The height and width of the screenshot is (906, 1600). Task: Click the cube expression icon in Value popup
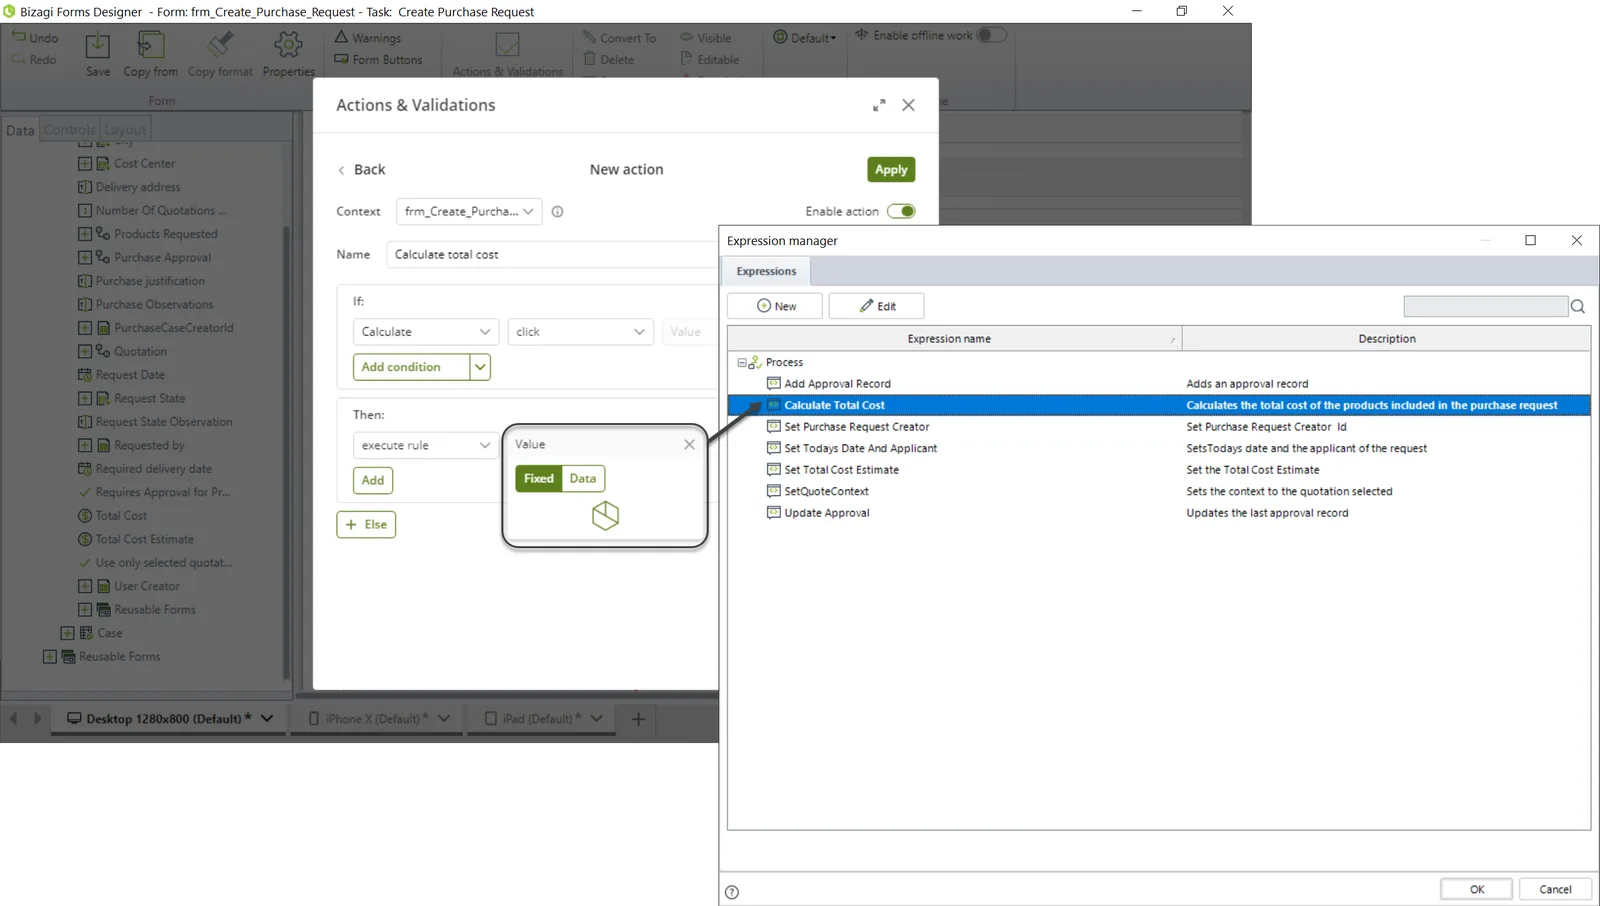point(605,515)
